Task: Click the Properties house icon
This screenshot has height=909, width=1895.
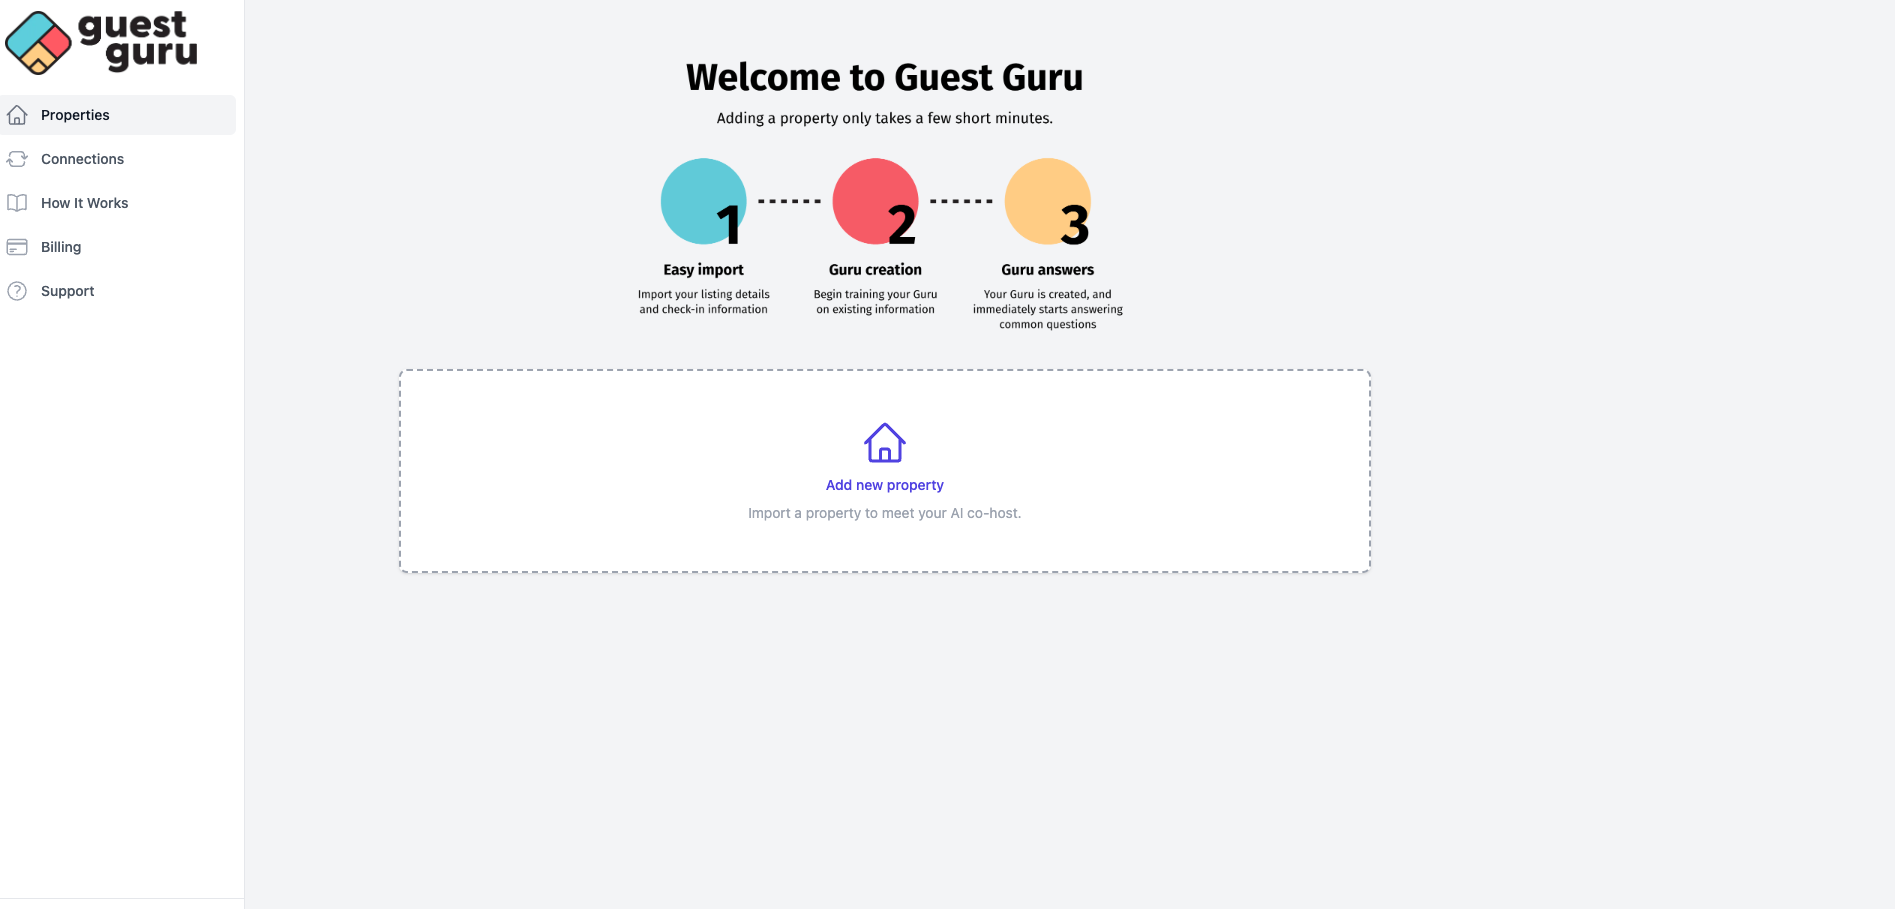Action: (x=17, y=115)
